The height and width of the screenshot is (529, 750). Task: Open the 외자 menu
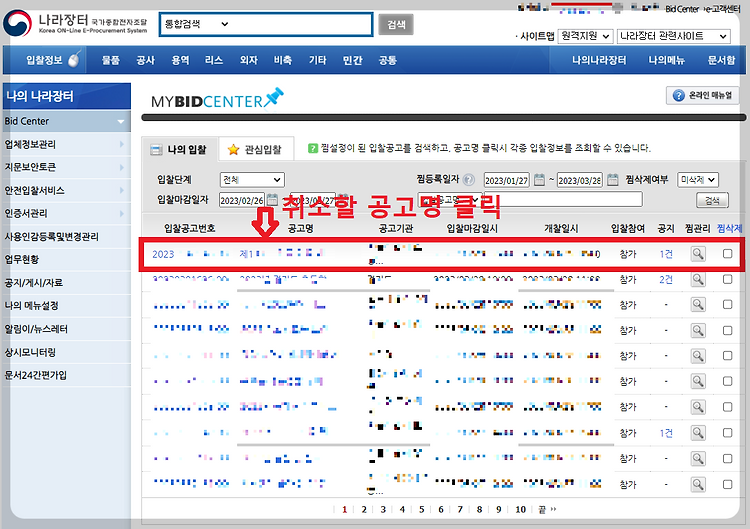click(249, 60)
